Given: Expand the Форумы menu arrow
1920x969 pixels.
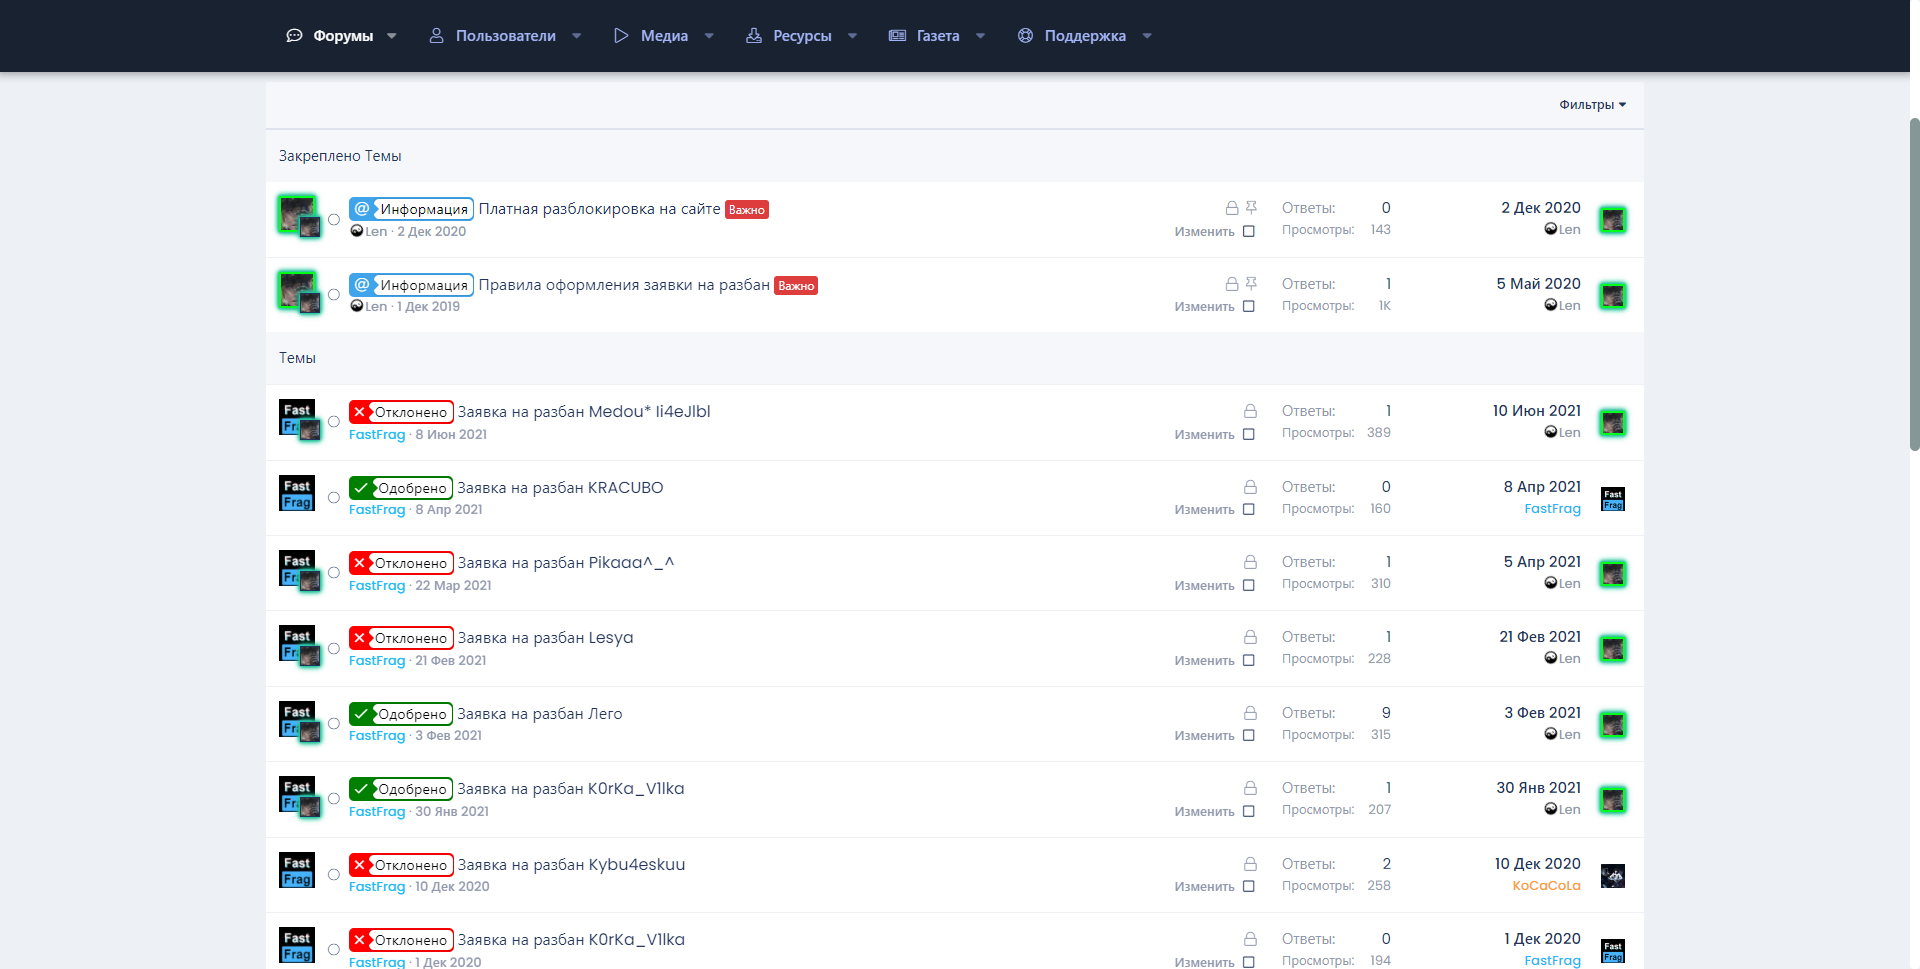Looking at the screenshot, I should (x=392, y=36).
